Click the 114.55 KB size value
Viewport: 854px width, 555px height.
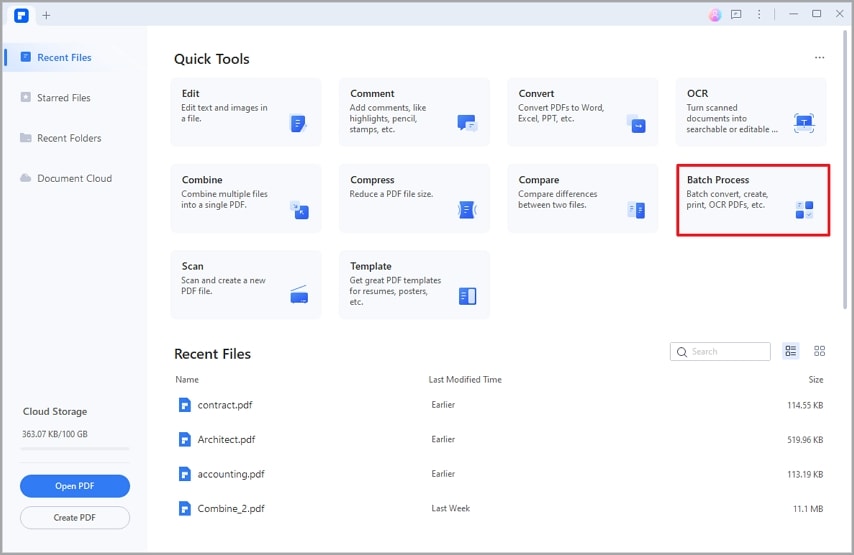(805, 405)
